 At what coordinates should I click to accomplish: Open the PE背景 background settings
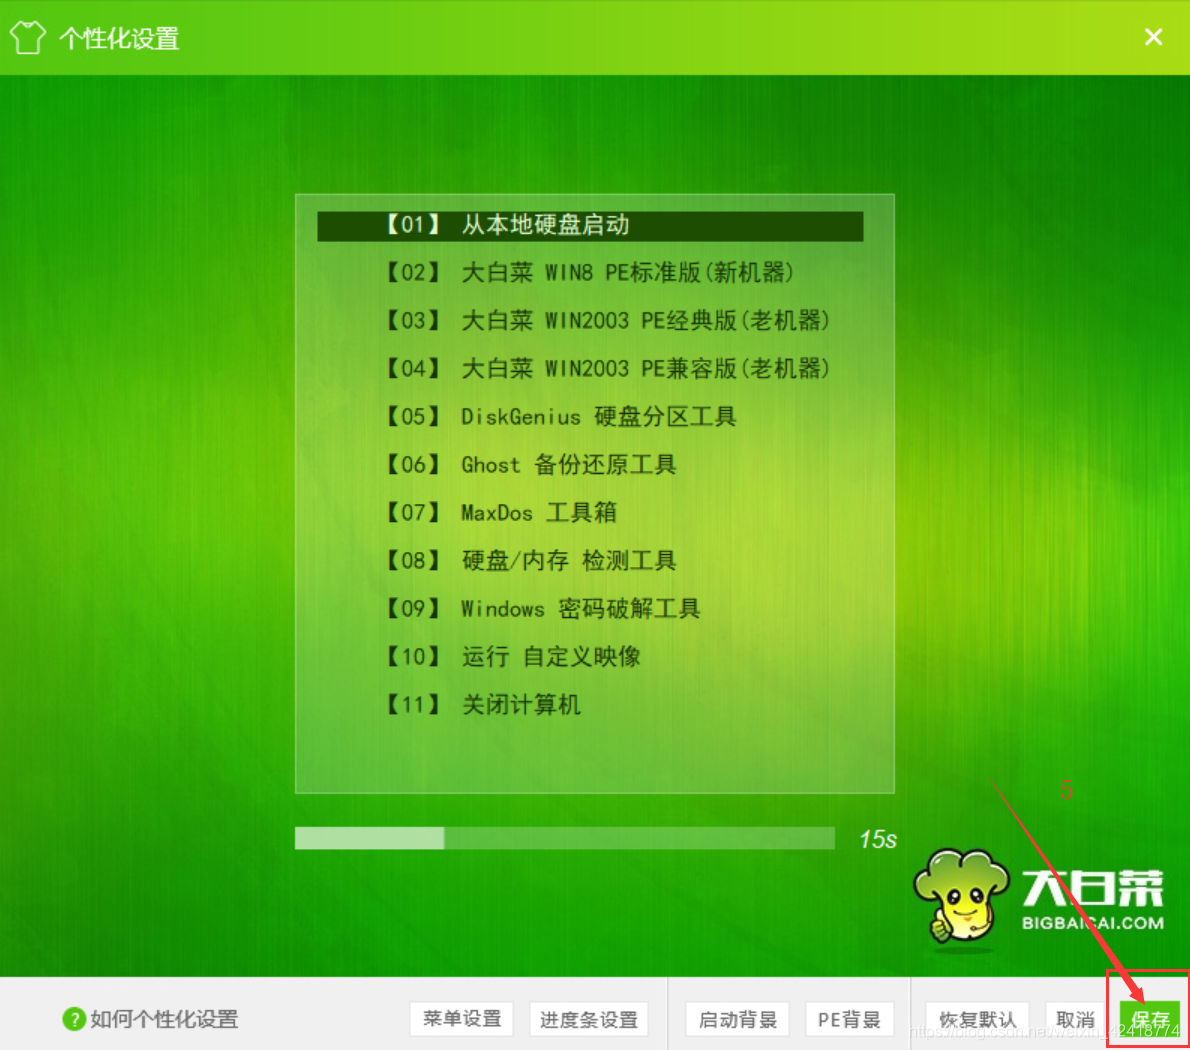[x=849, y=1018]
